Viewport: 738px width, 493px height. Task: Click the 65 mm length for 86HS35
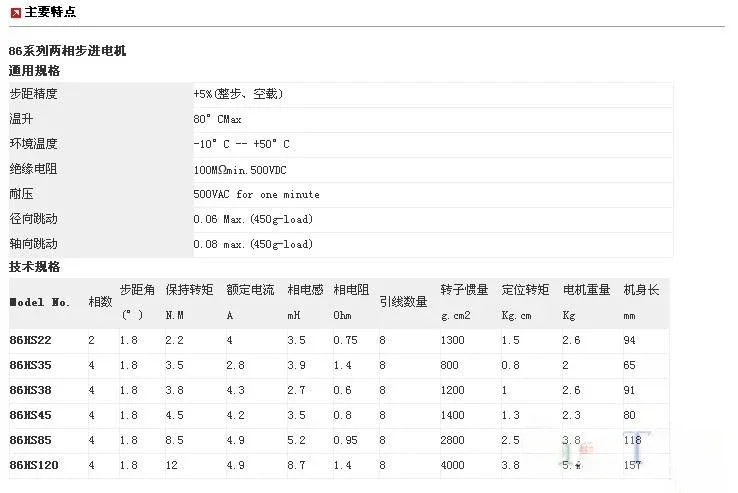point(630,365)
